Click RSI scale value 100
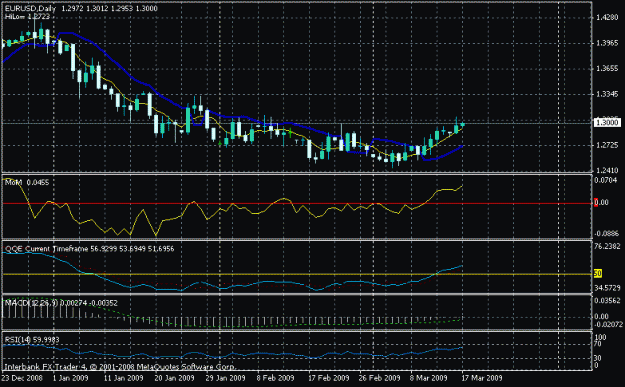Image resolution: width=625 pixels, height=387 pixels. point(600,337)
